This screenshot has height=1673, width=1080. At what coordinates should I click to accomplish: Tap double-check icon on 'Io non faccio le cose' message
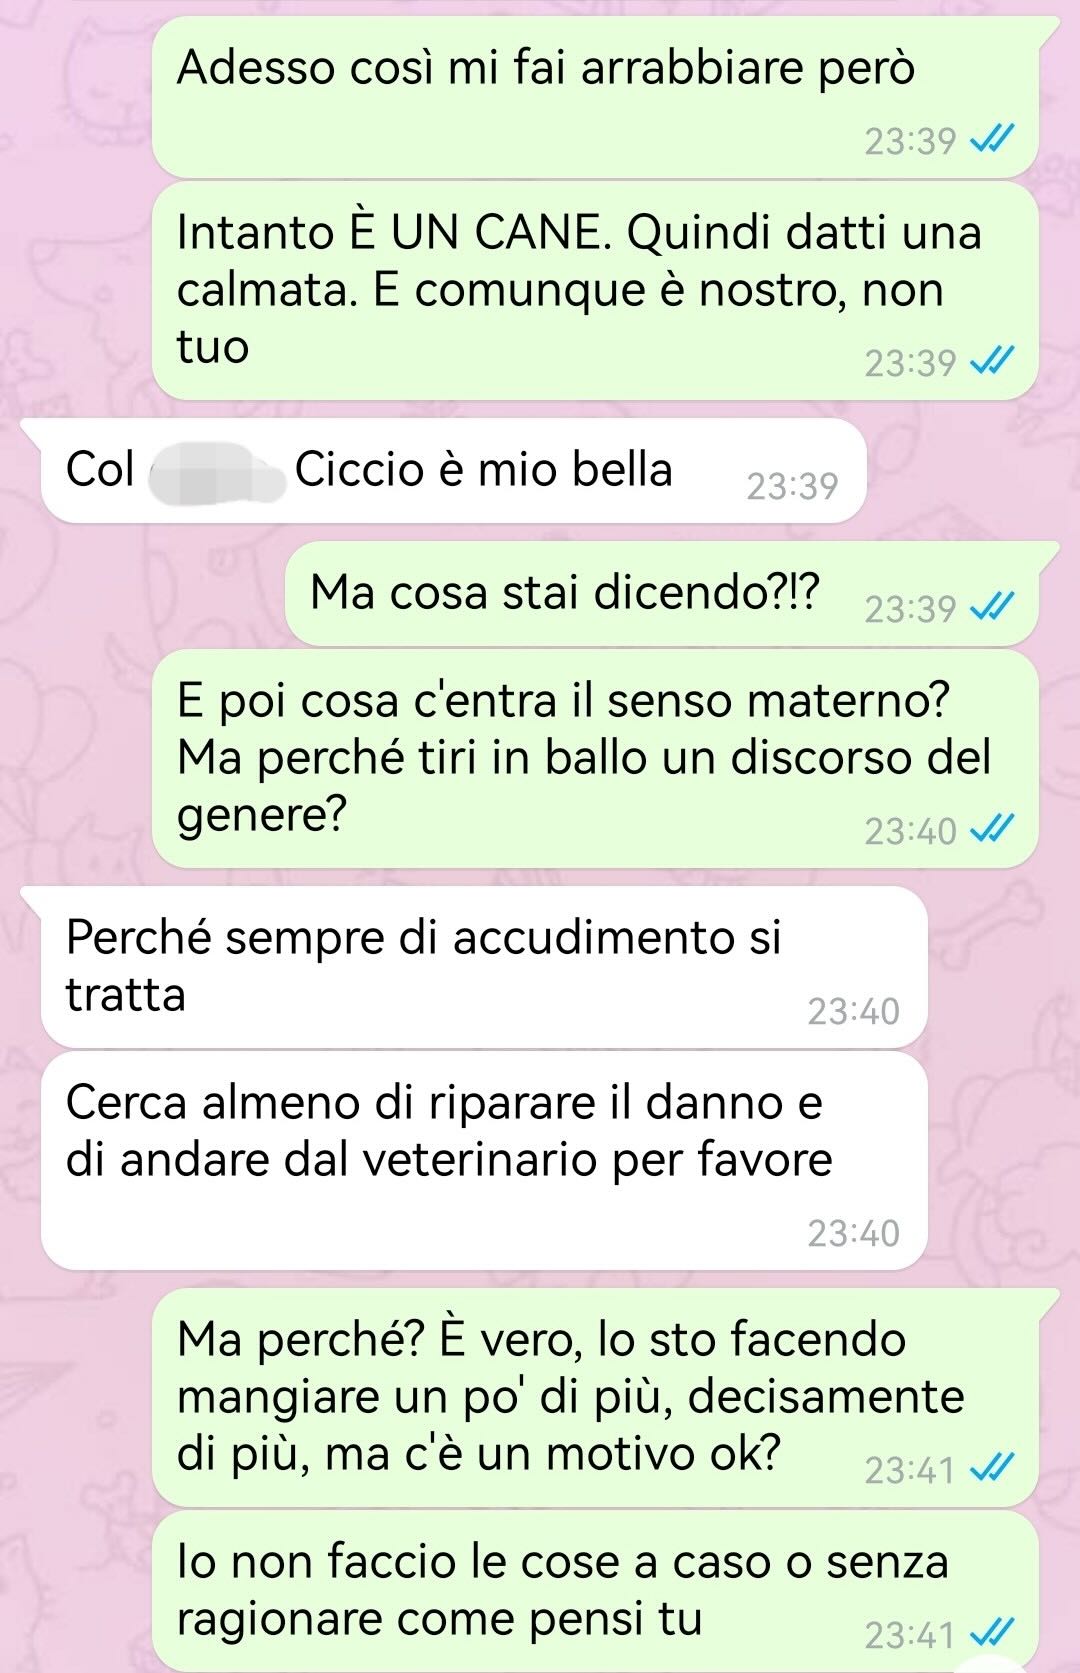[x=993, y=1633]
